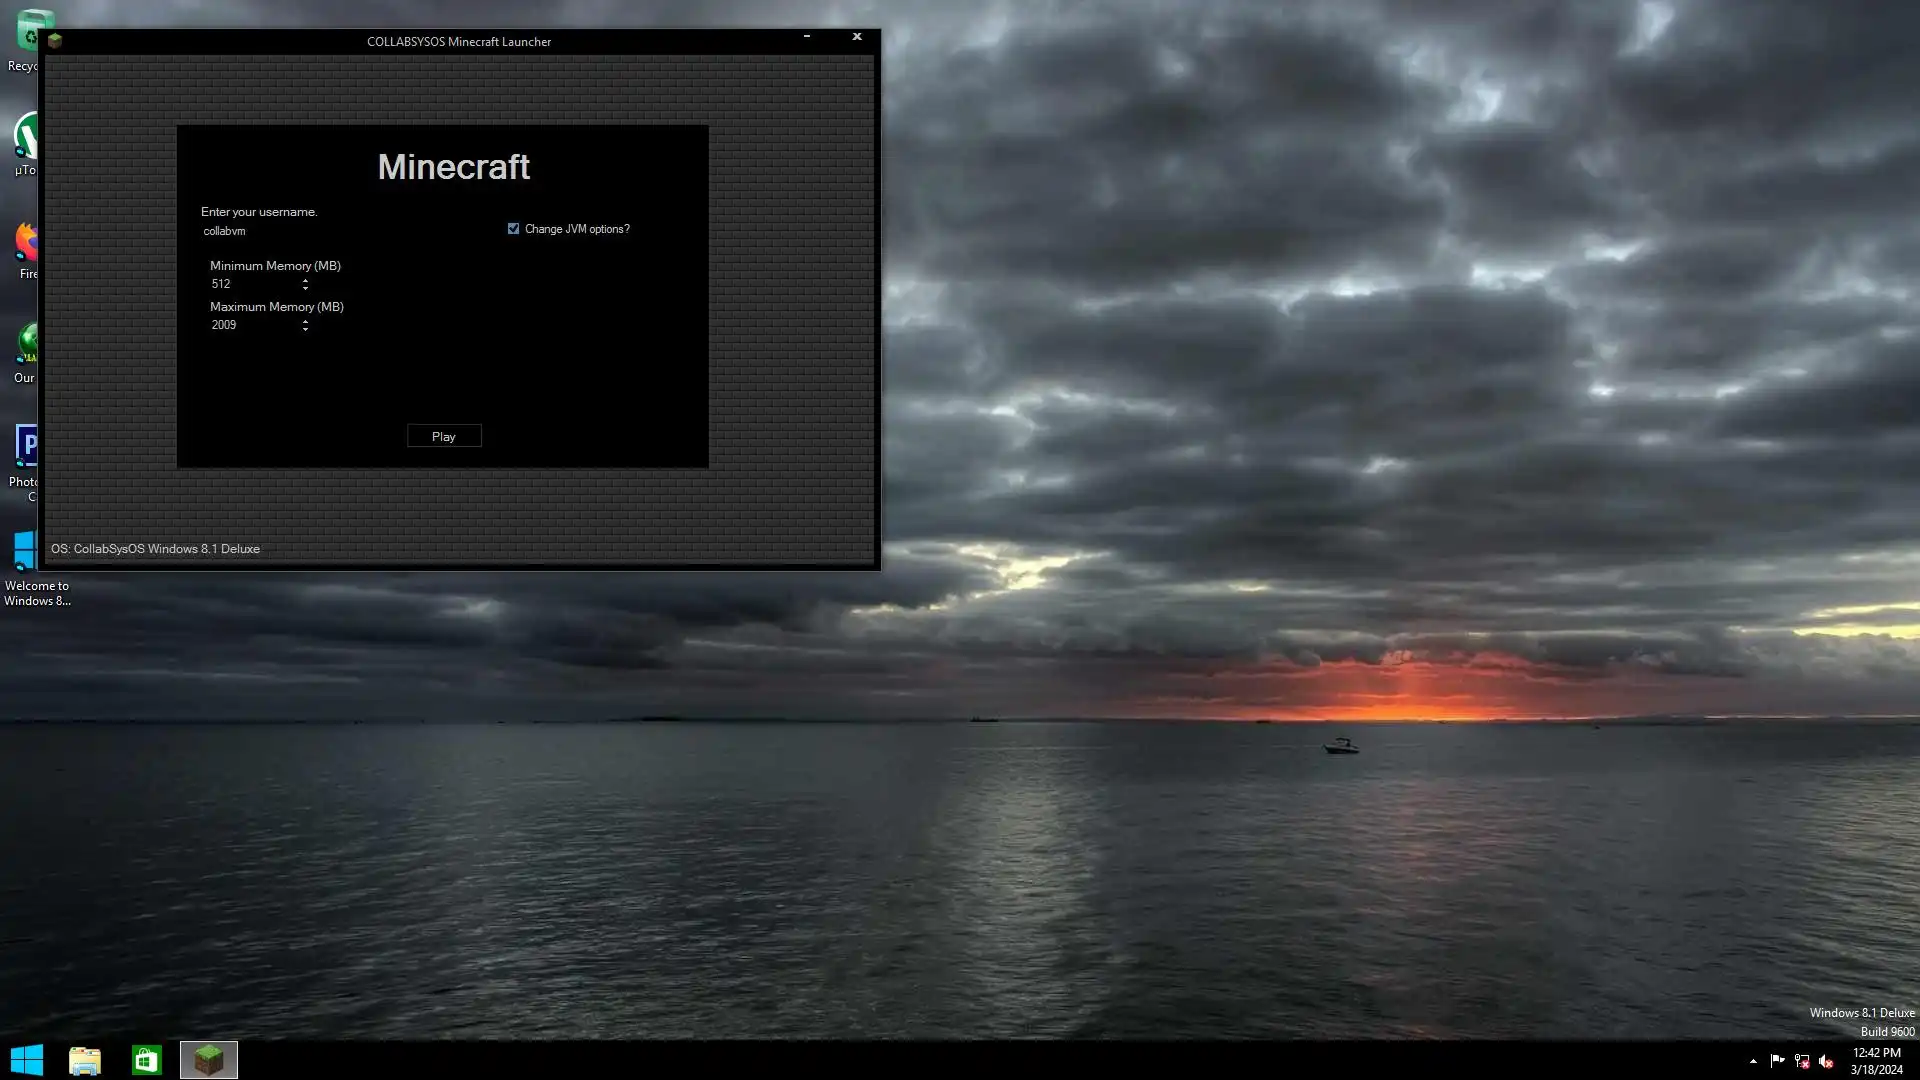Expand hidden system tray icons arrow
This screenshot has height=1080, width=1920.
pos(1753,1061)
